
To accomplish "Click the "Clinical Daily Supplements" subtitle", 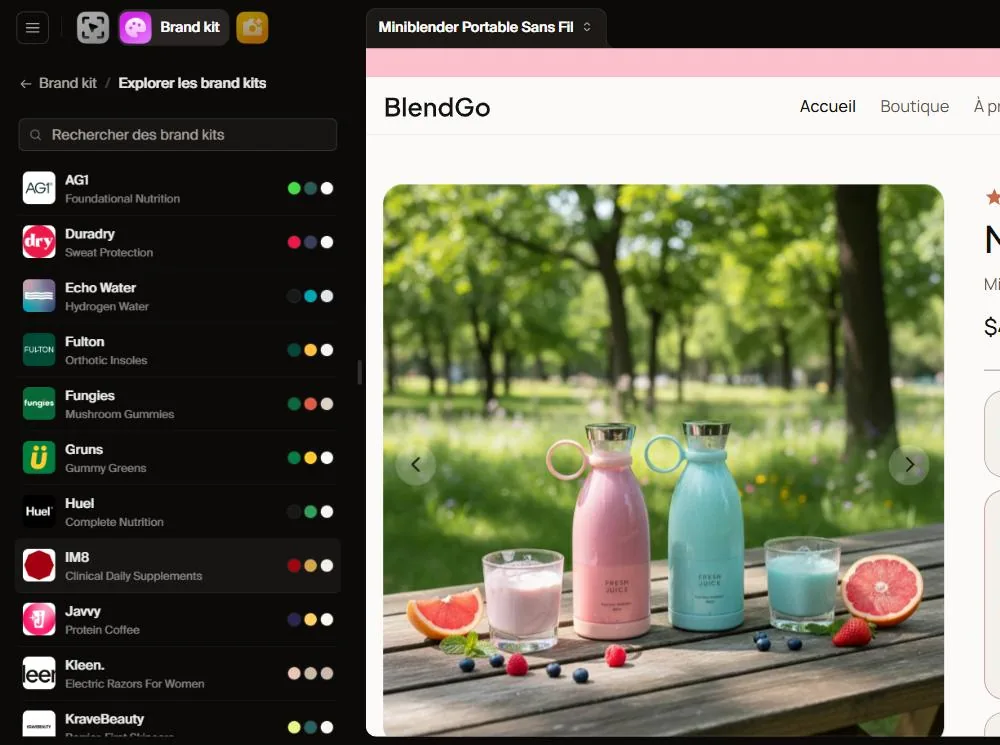I will (x=133, y=576).
